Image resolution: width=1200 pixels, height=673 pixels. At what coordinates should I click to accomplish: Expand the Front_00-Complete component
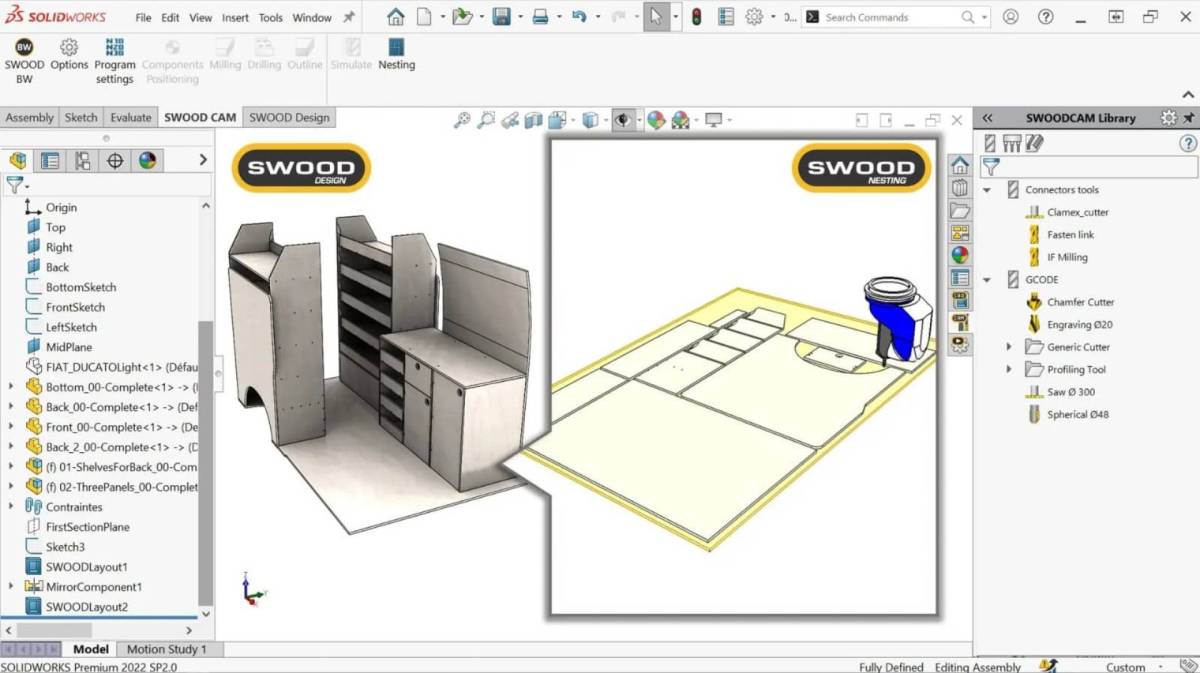(11, 427)
